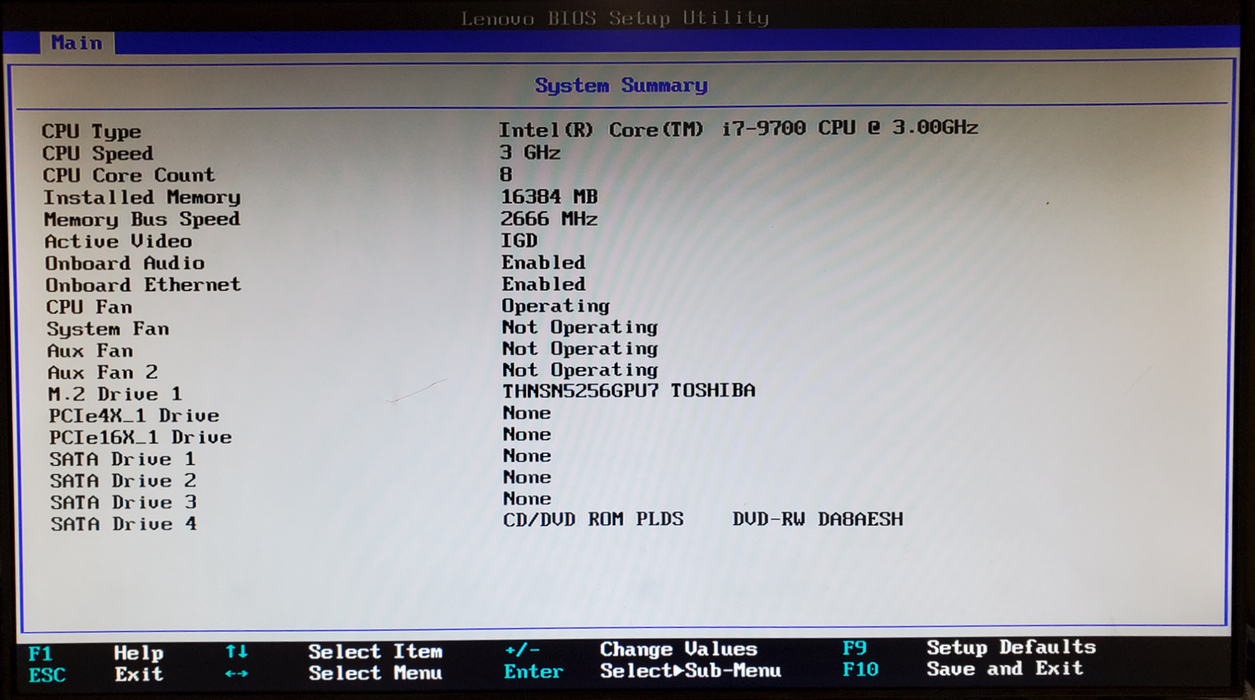Select the Intel Core i7-9700 CPU value
Viewport: 1255px width, 700px height.
738,128
